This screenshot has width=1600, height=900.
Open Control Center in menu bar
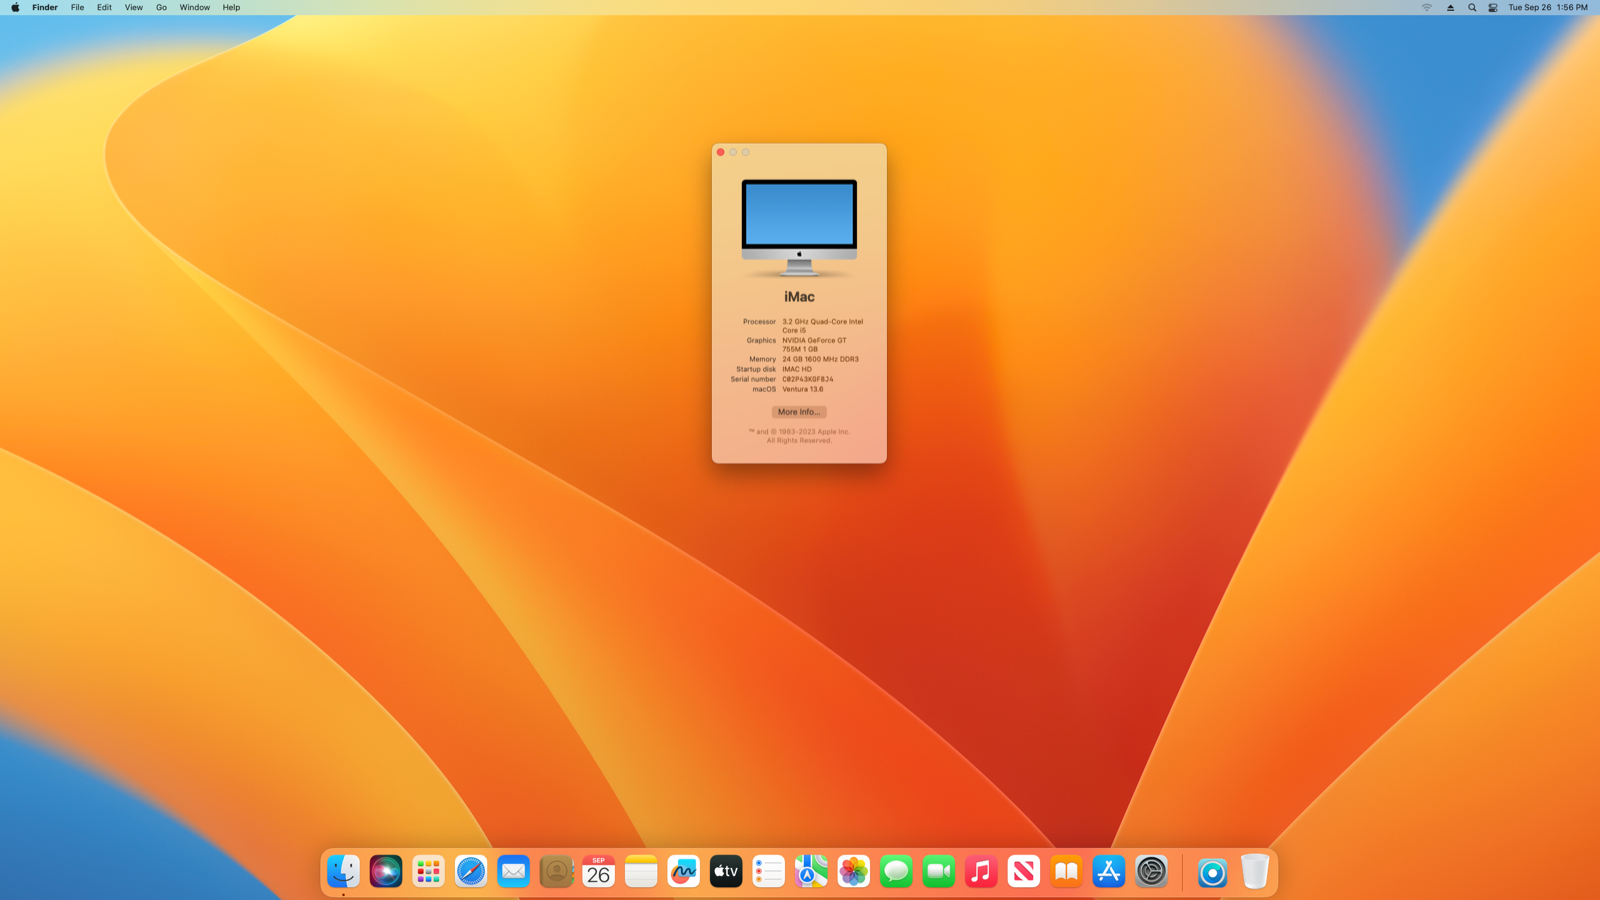point(1493,7)
